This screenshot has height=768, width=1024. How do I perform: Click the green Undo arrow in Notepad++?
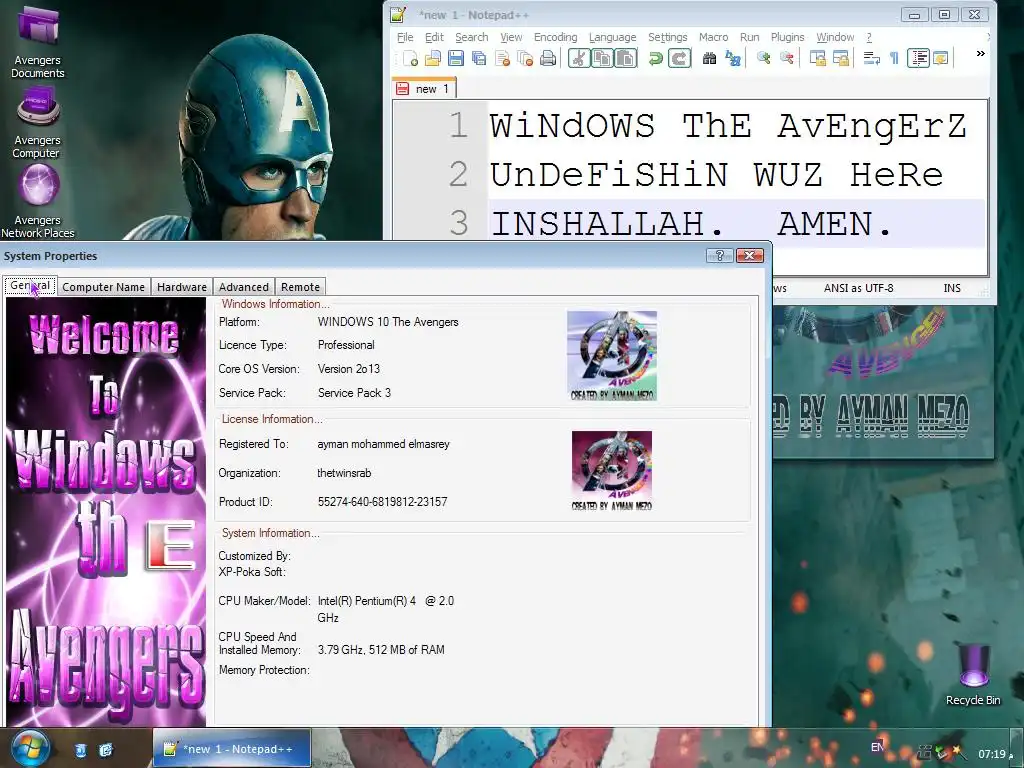tap(655, 59)
